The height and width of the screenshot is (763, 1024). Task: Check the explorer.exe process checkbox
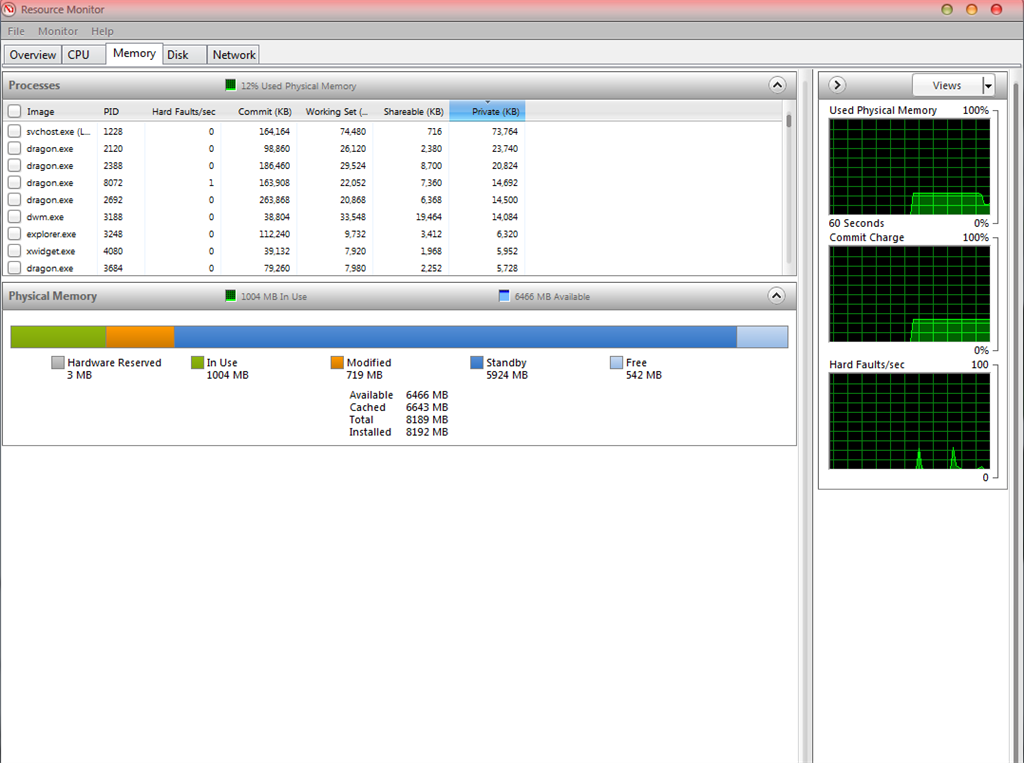click(x=14, y=234)
